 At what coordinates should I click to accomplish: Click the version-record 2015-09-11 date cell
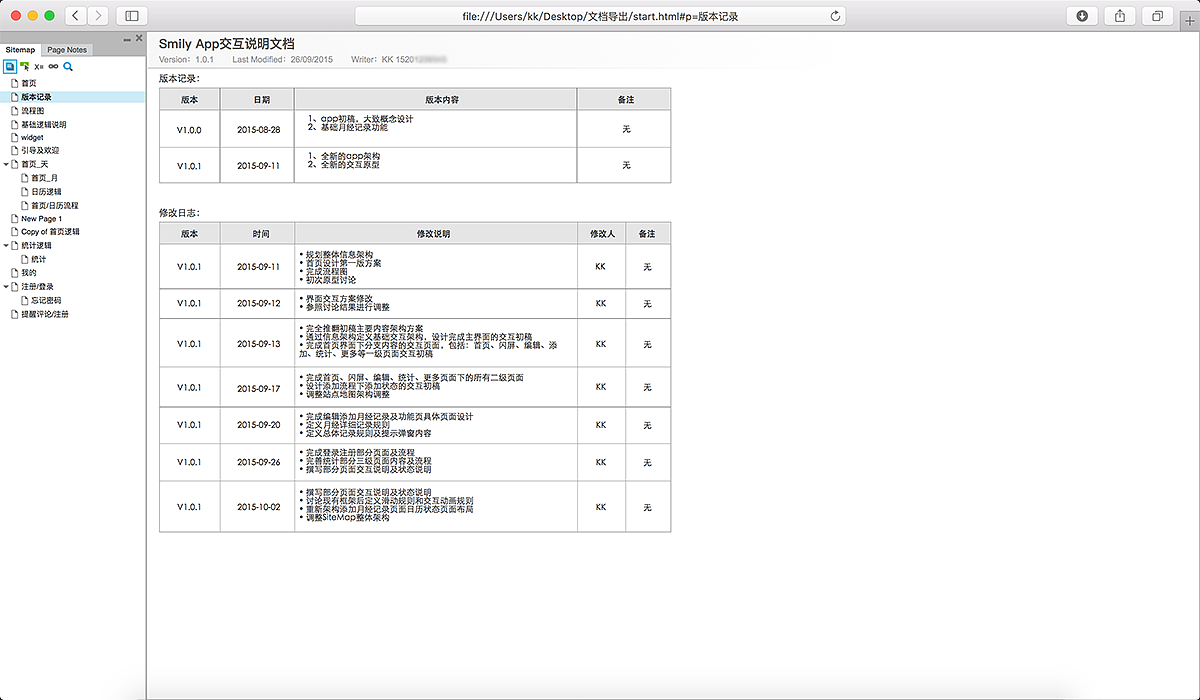coord(258,166)
